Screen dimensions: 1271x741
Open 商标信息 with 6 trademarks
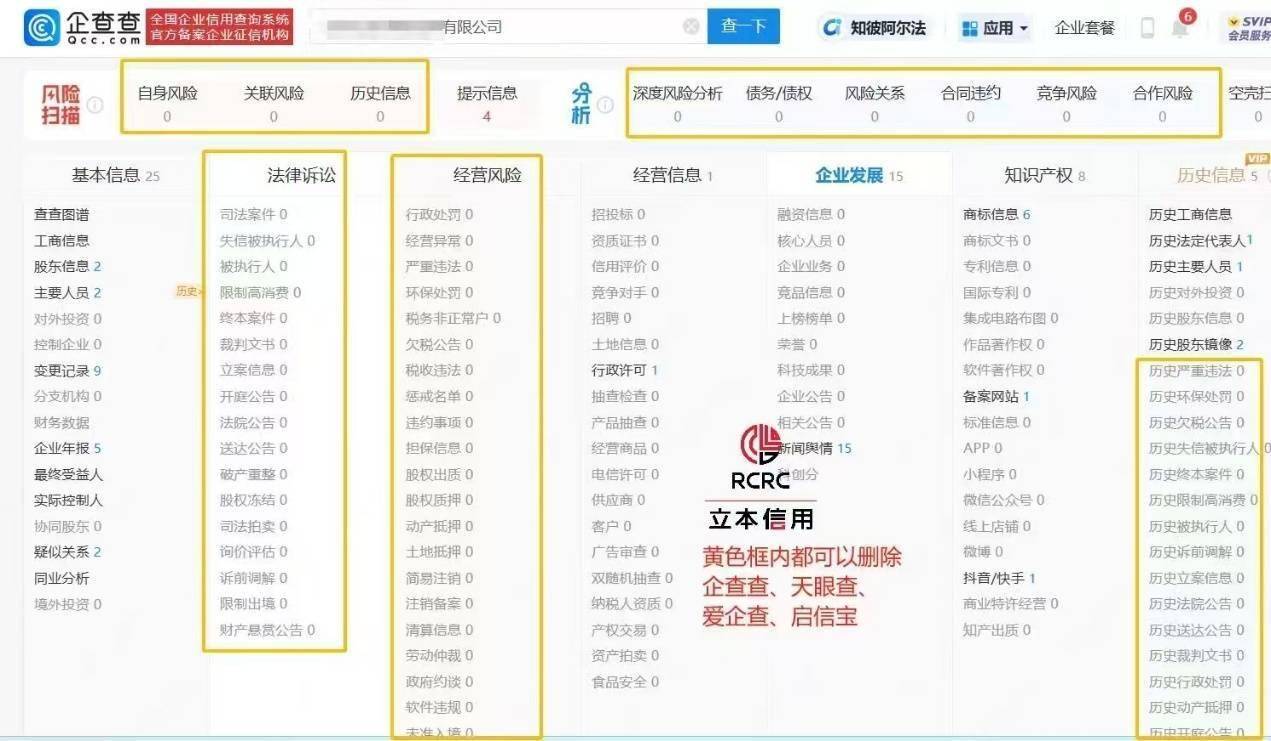[996, 214]
